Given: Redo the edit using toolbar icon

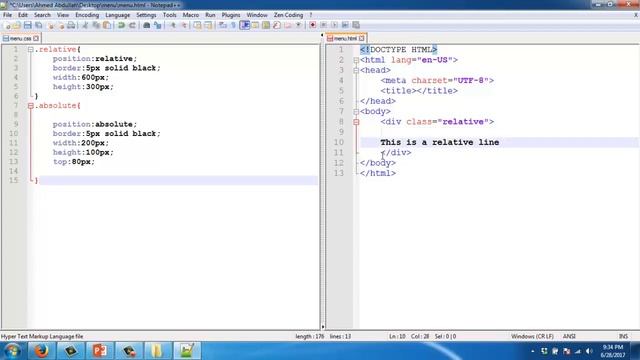Looking at the screenshot, I should pyautogui.click(x=132, y=25).
